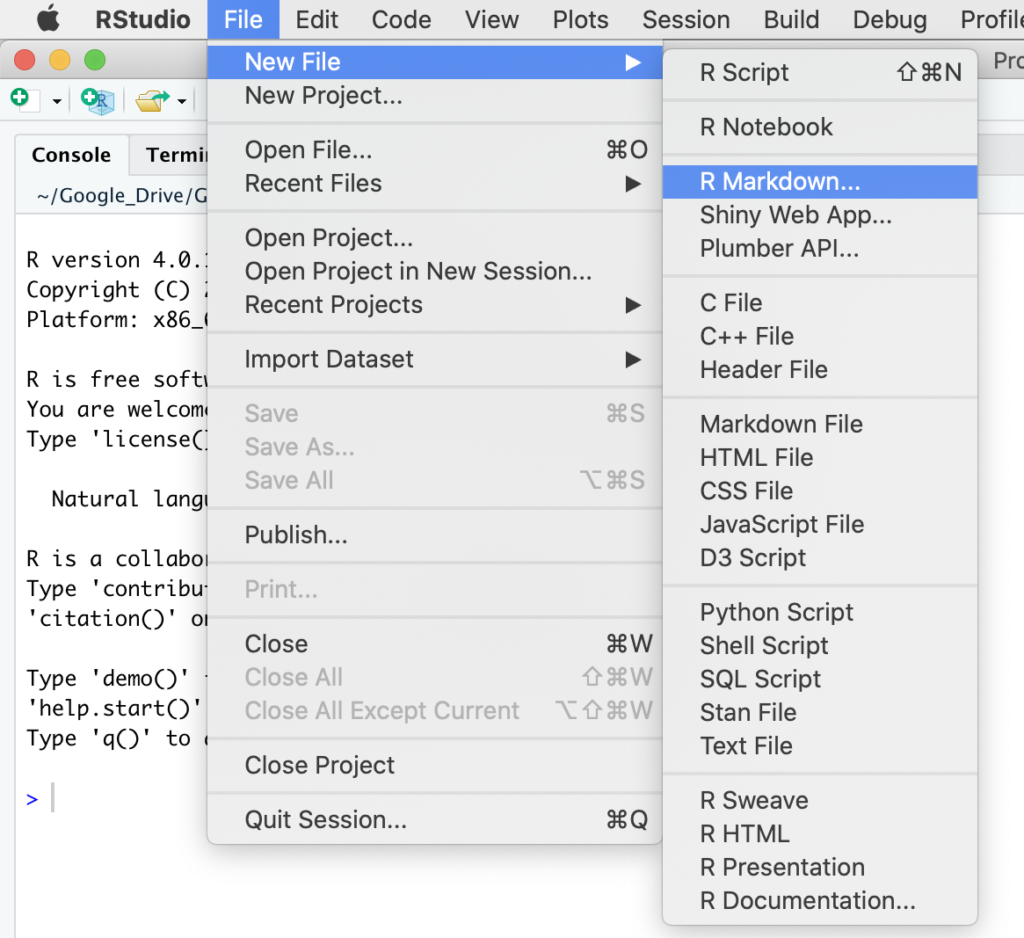Open the Plots menu
Viewport: 1024px width, 938px height.
pos(581,20)
